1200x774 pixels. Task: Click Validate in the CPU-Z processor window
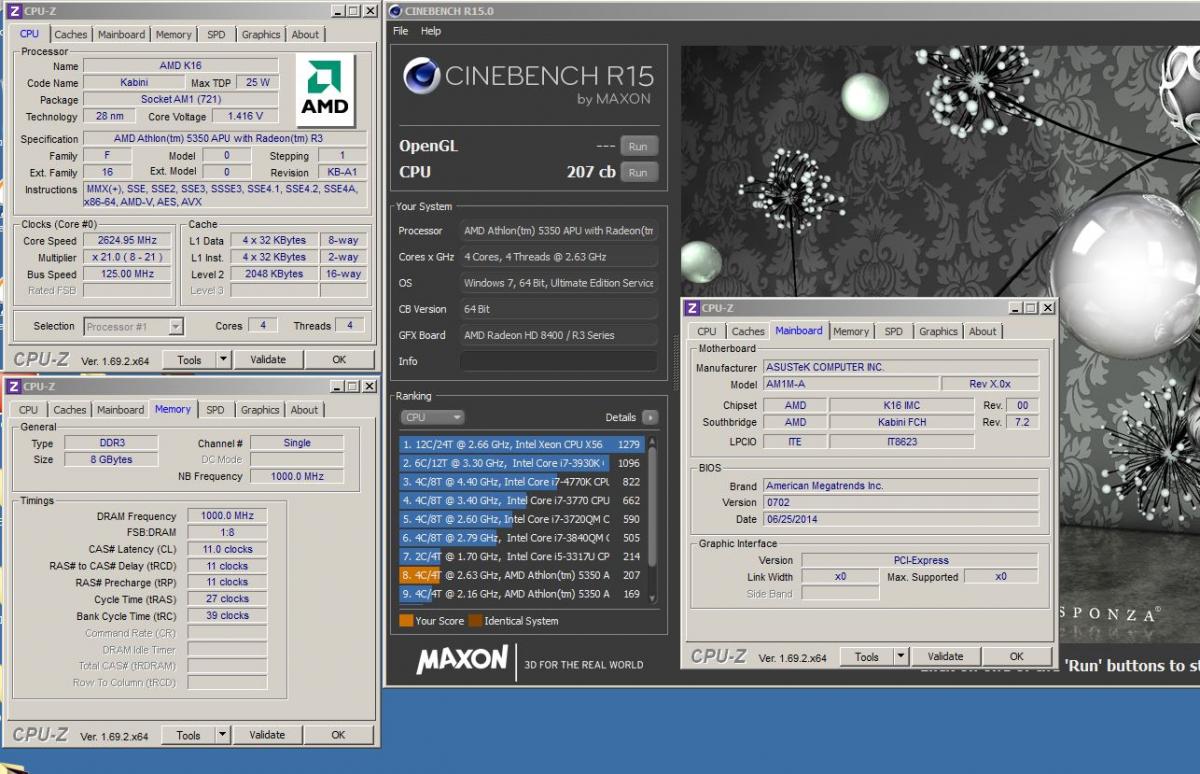click(267, 360)
